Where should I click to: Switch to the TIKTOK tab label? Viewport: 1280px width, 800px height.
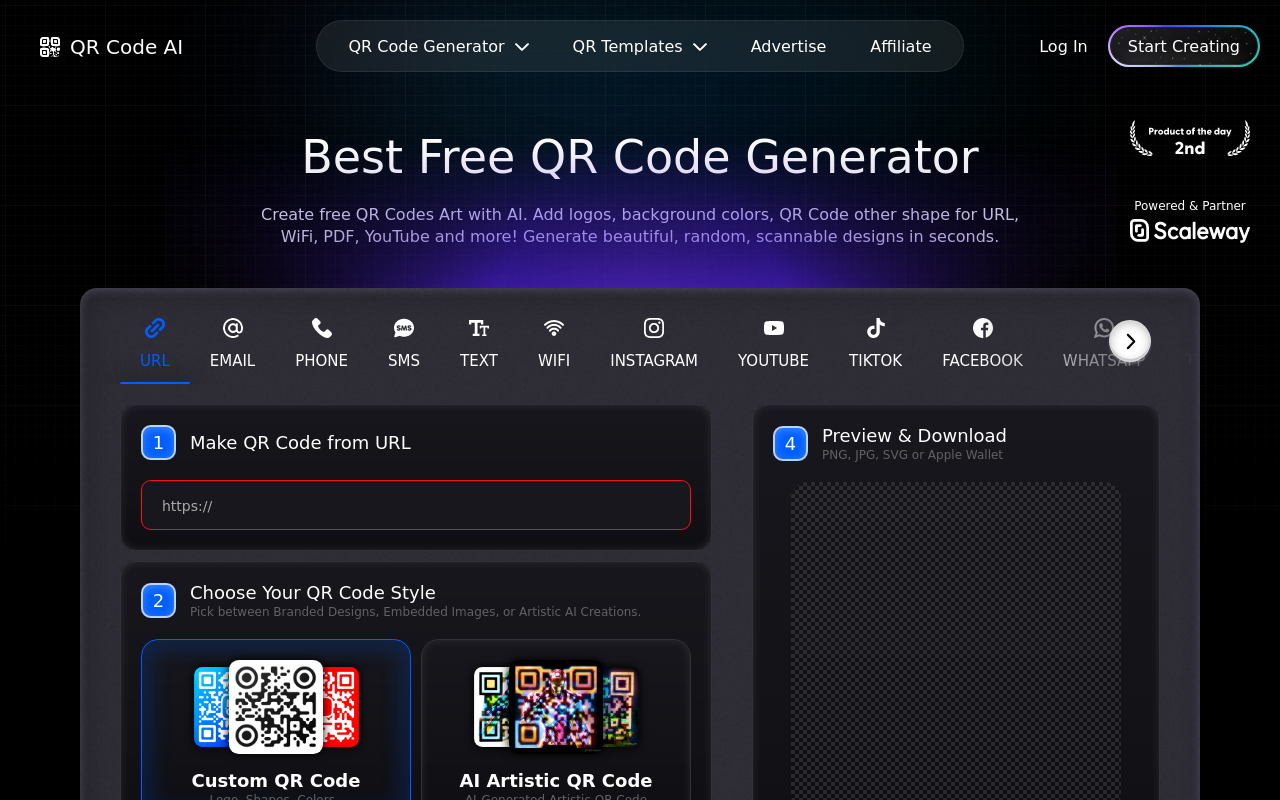pos(876,361)
